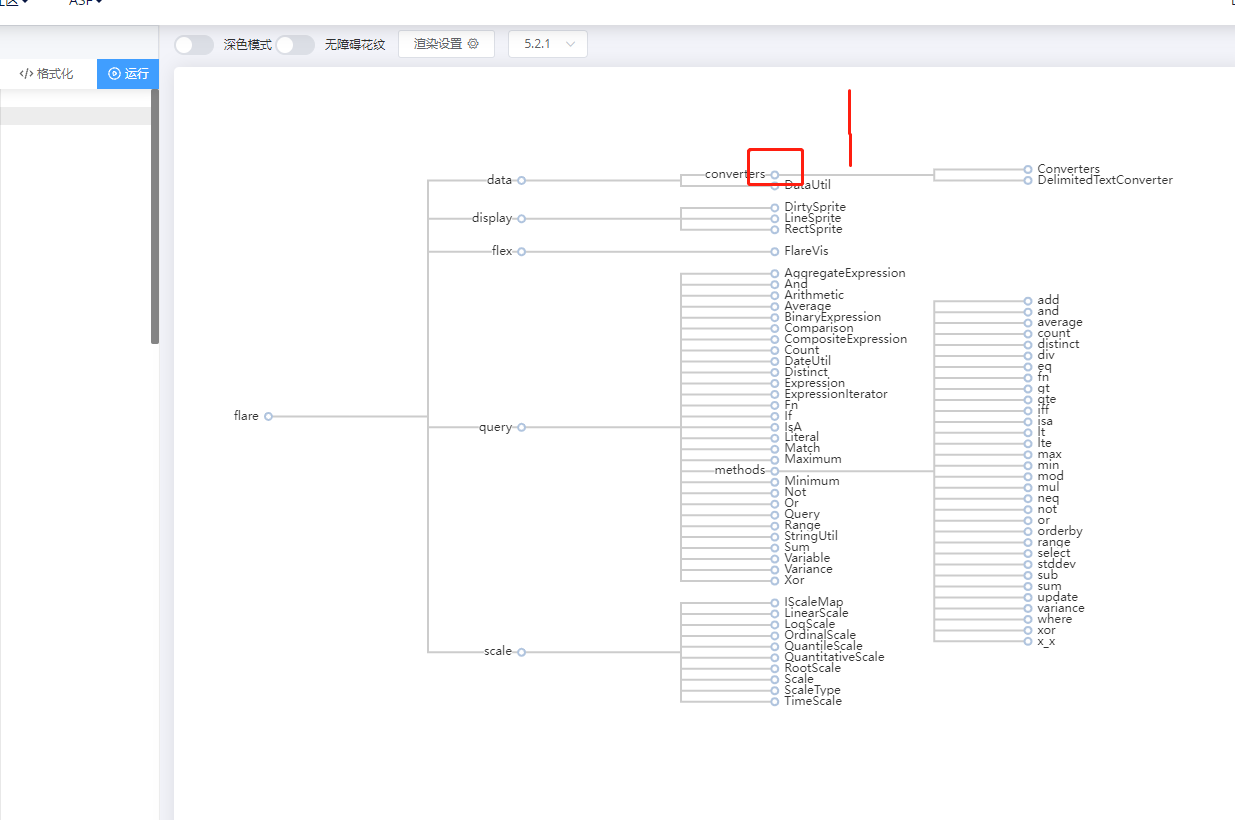Viewport: 1235px width, 820px height.
Task: Click the TimeScale node symbol
Action: point(774,701)
